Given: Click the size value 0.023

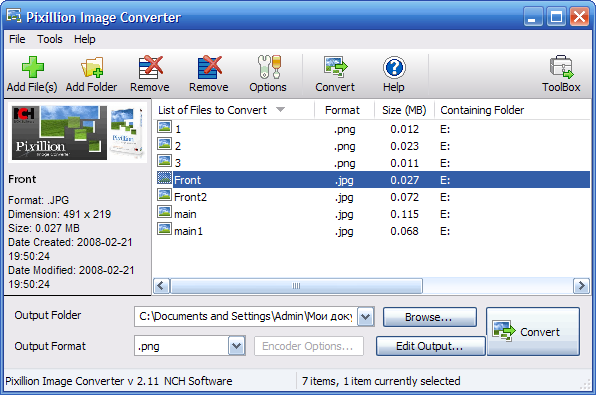Looking at the screenshot, I should click(404, 146).
